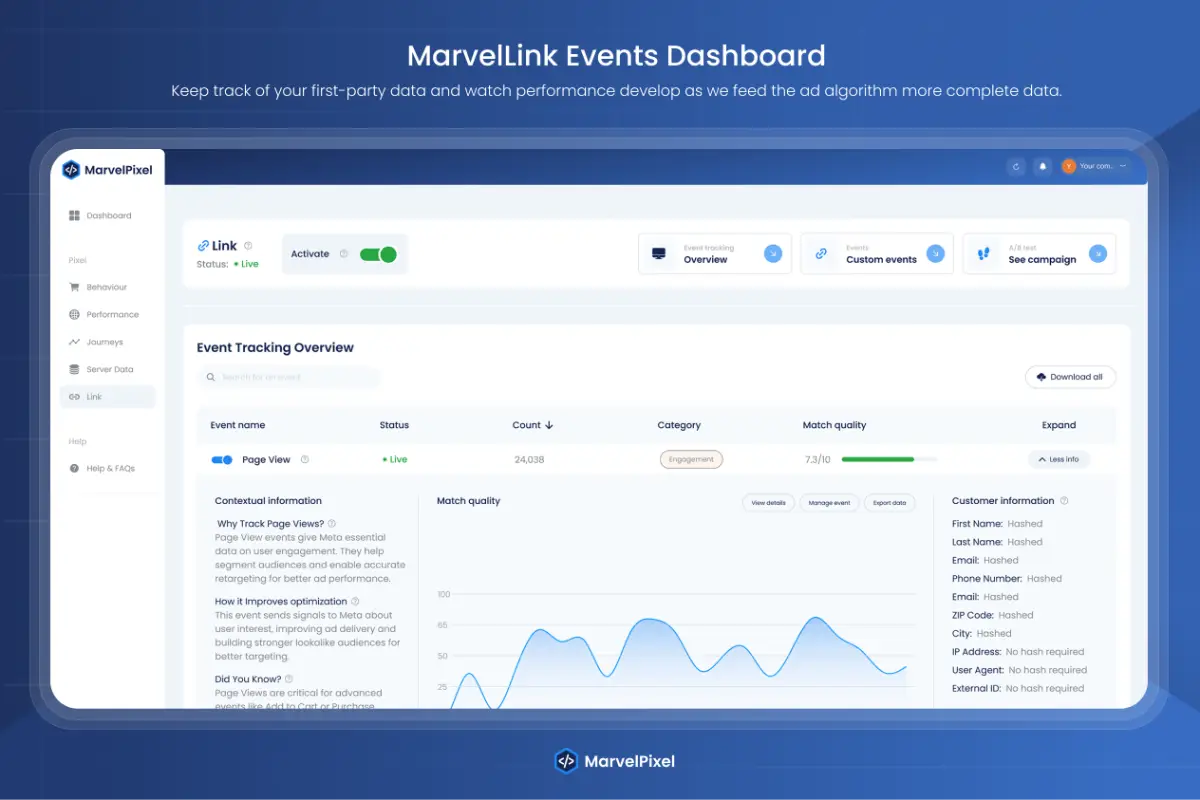
Task: Click the event search input field
Action: [x=290, y=377]
